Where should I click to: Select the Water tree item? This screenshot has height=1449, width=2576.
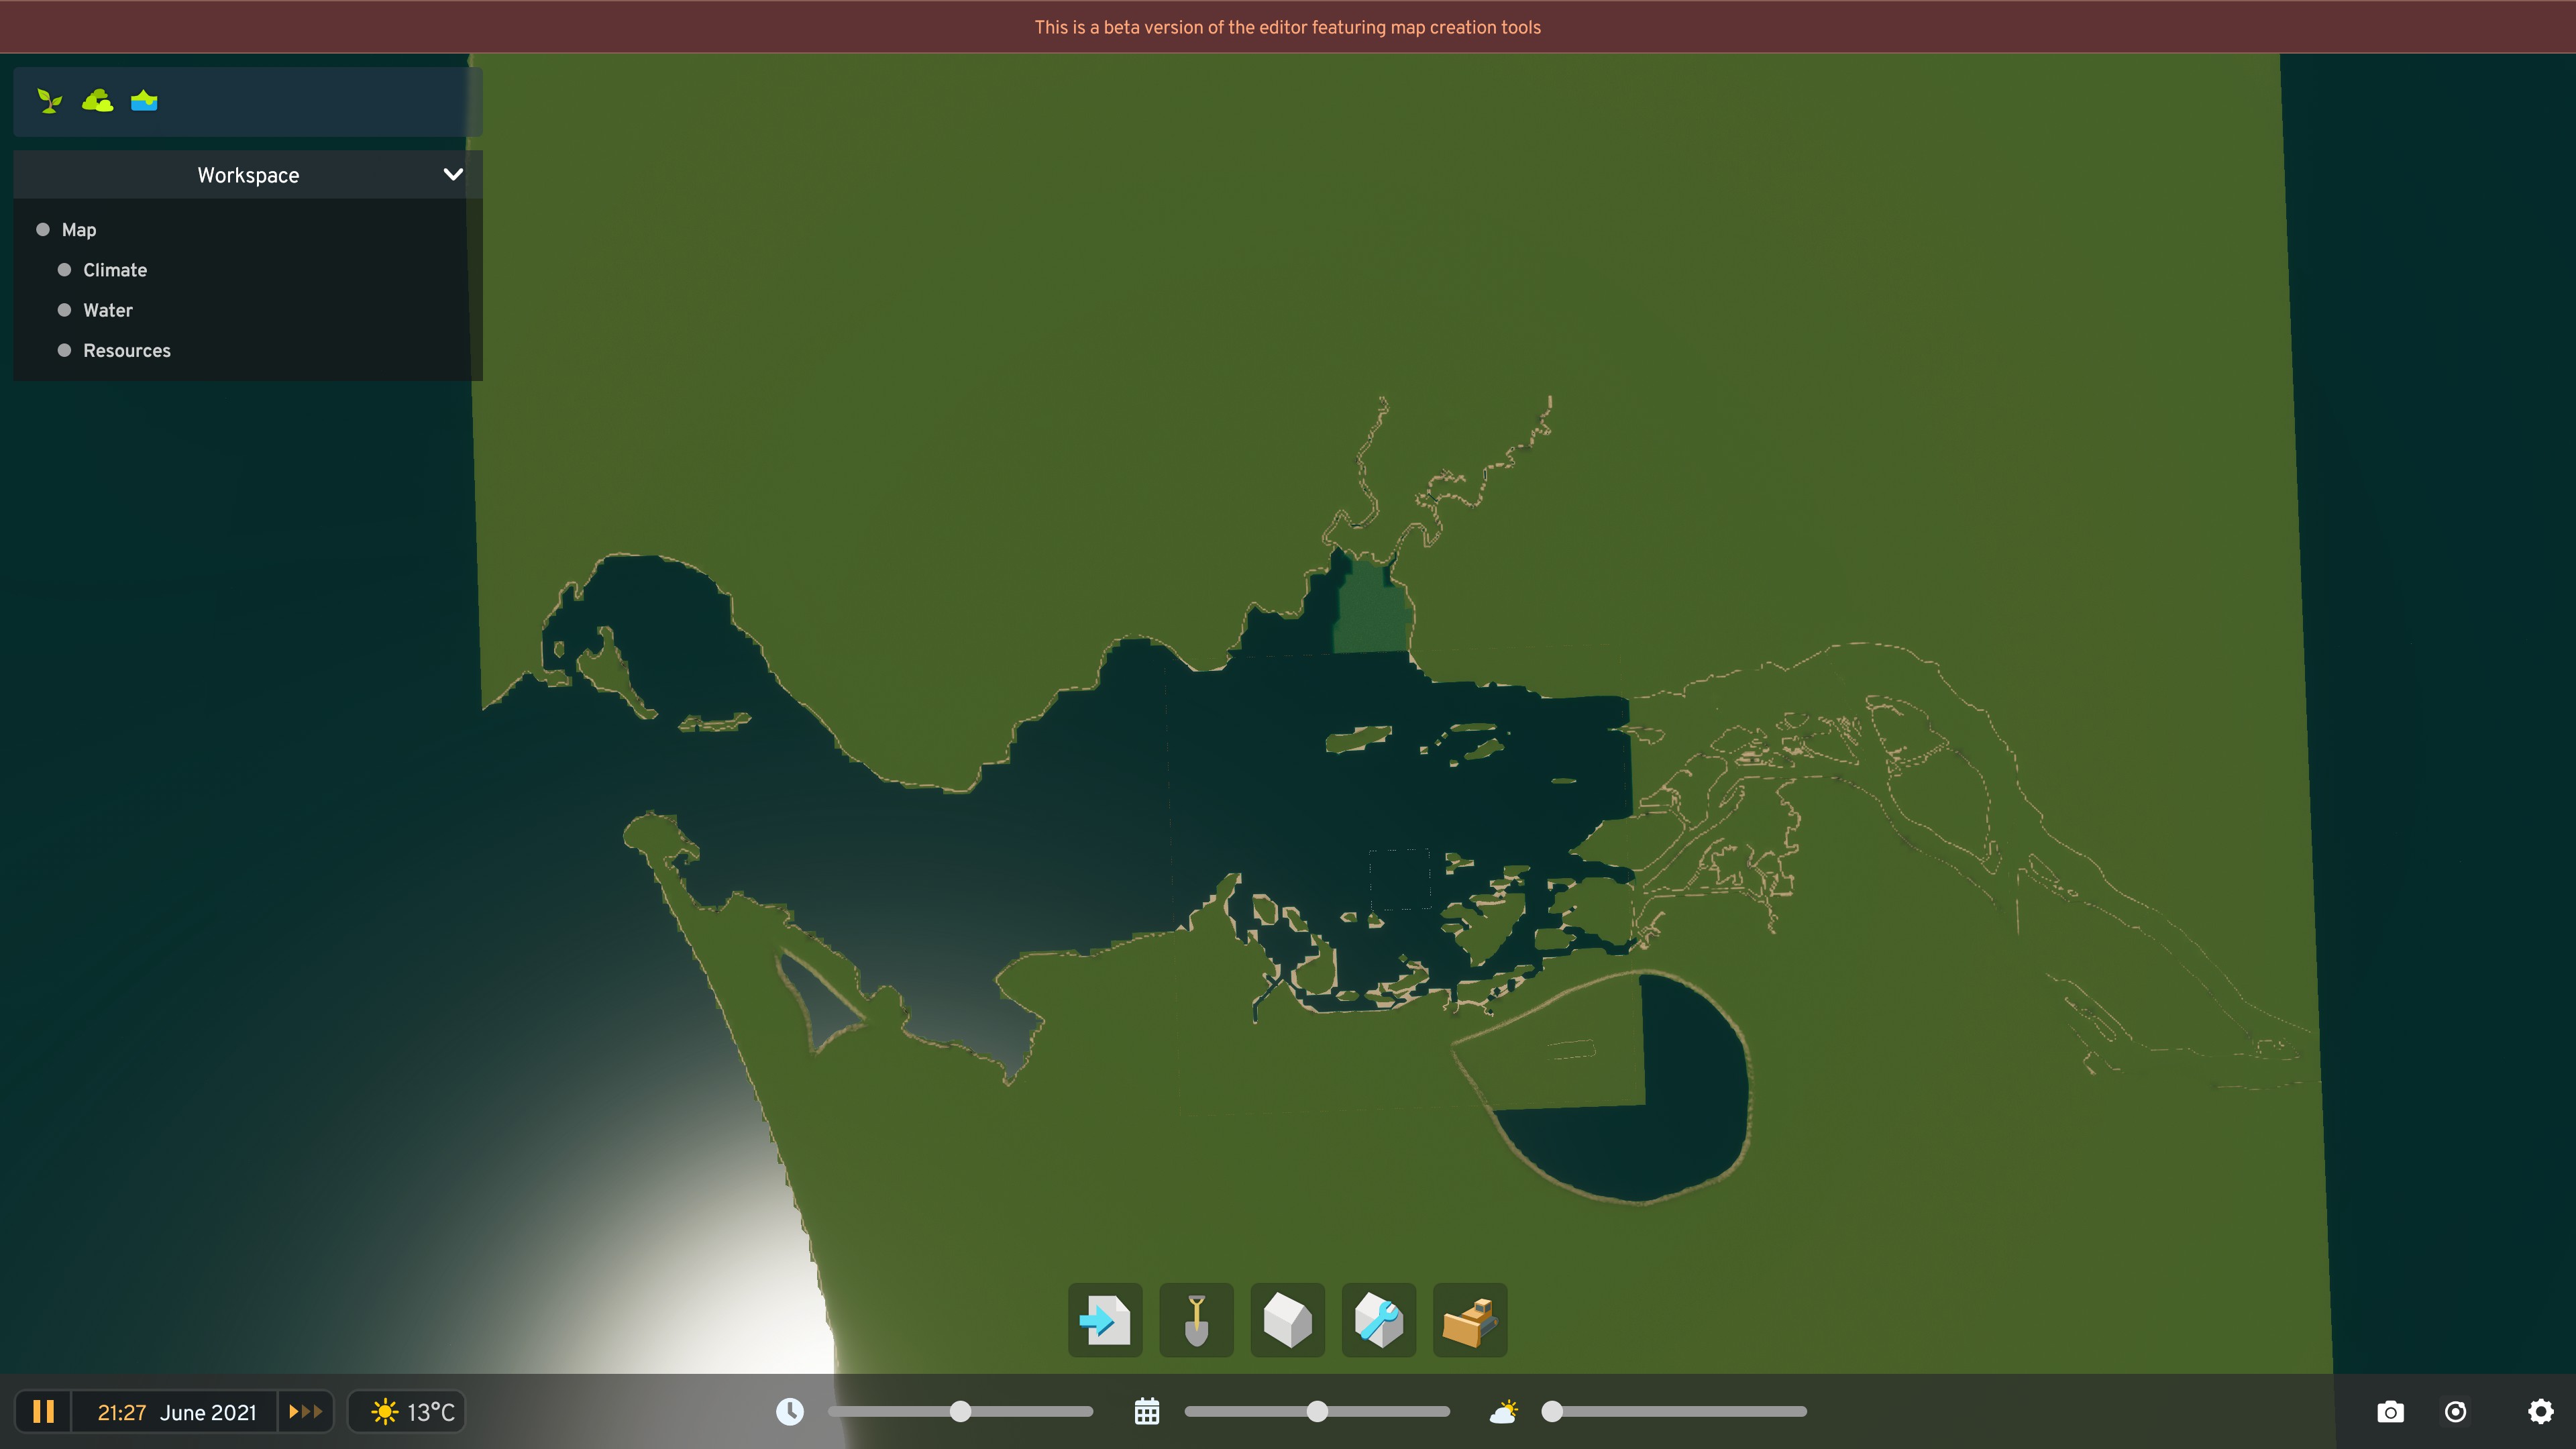pos(108,310)
